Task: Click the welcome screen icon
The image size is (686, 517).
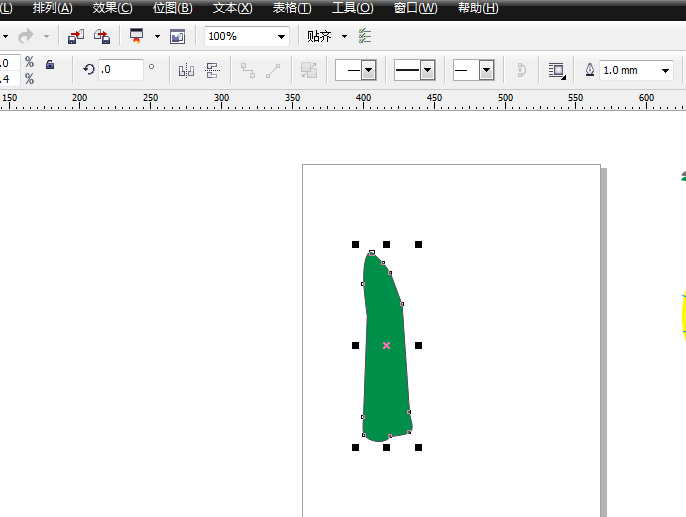Action: click(177, 36)
